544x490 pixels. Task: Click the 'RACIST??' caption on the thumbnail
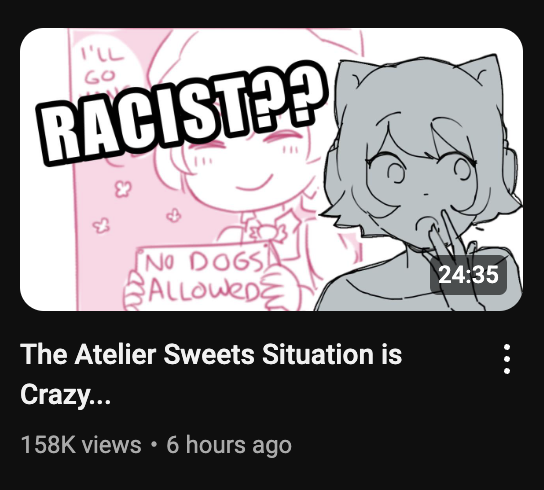pos(183,115)
